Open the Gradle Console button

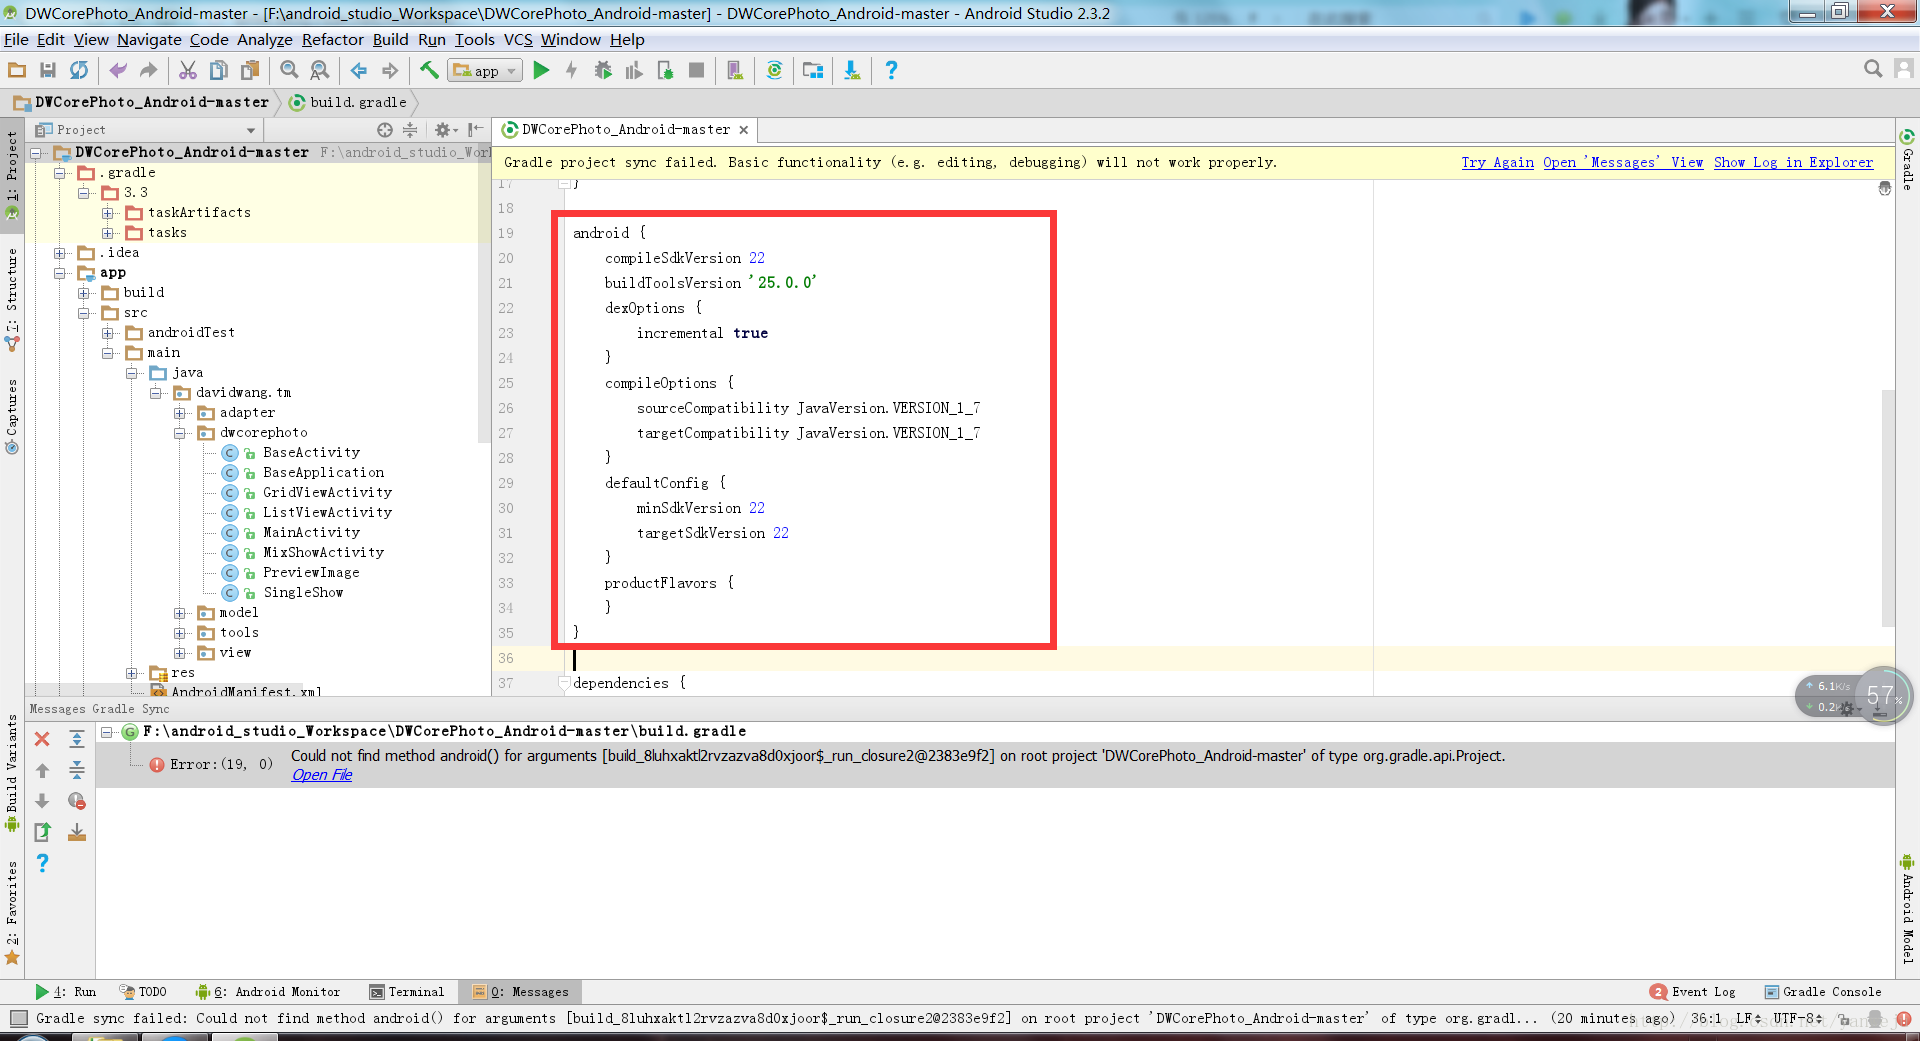tap(1823, 992)
